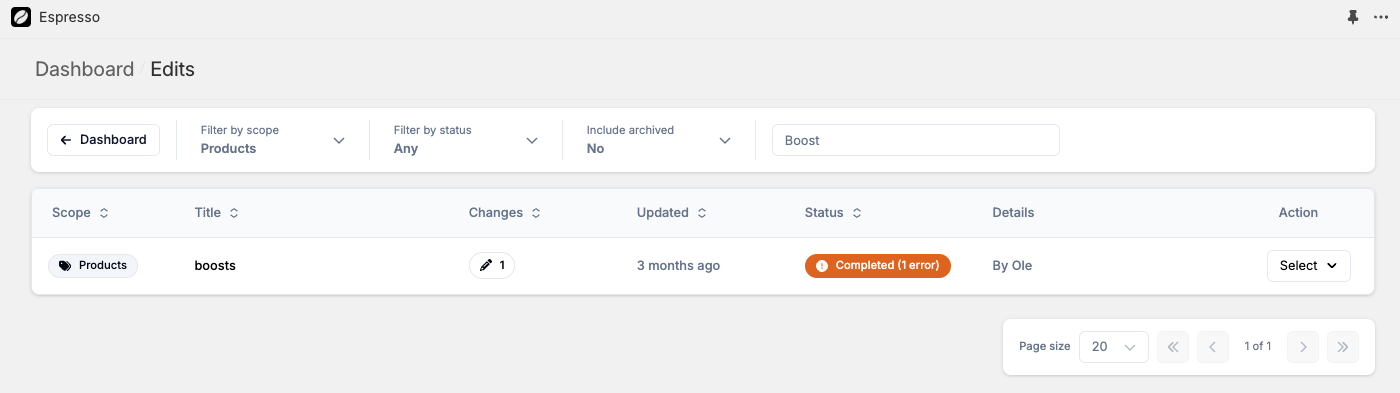Go back with the Dashboard button
Screen dimensions: 1400x393
point(103,140)
